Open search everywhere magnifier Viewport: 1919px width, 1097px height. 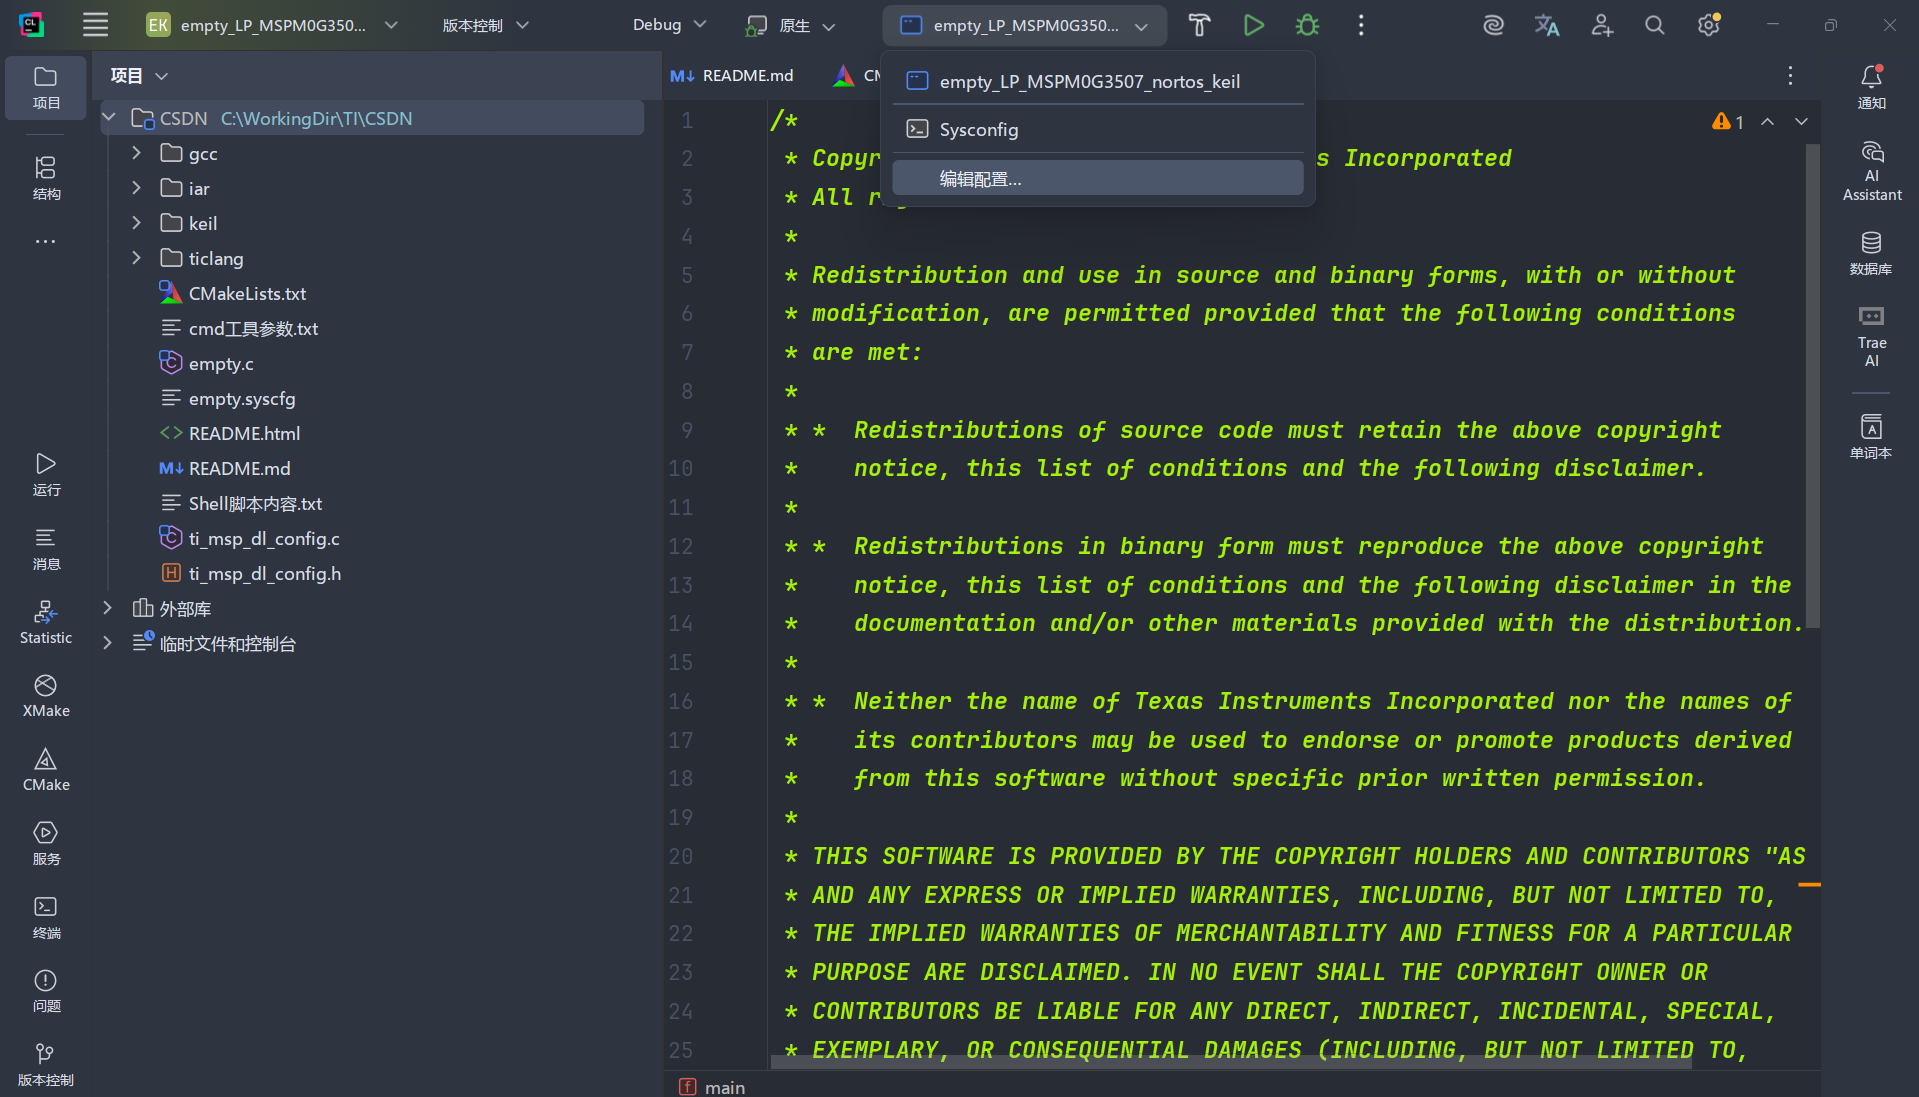tap(1655, 25)
